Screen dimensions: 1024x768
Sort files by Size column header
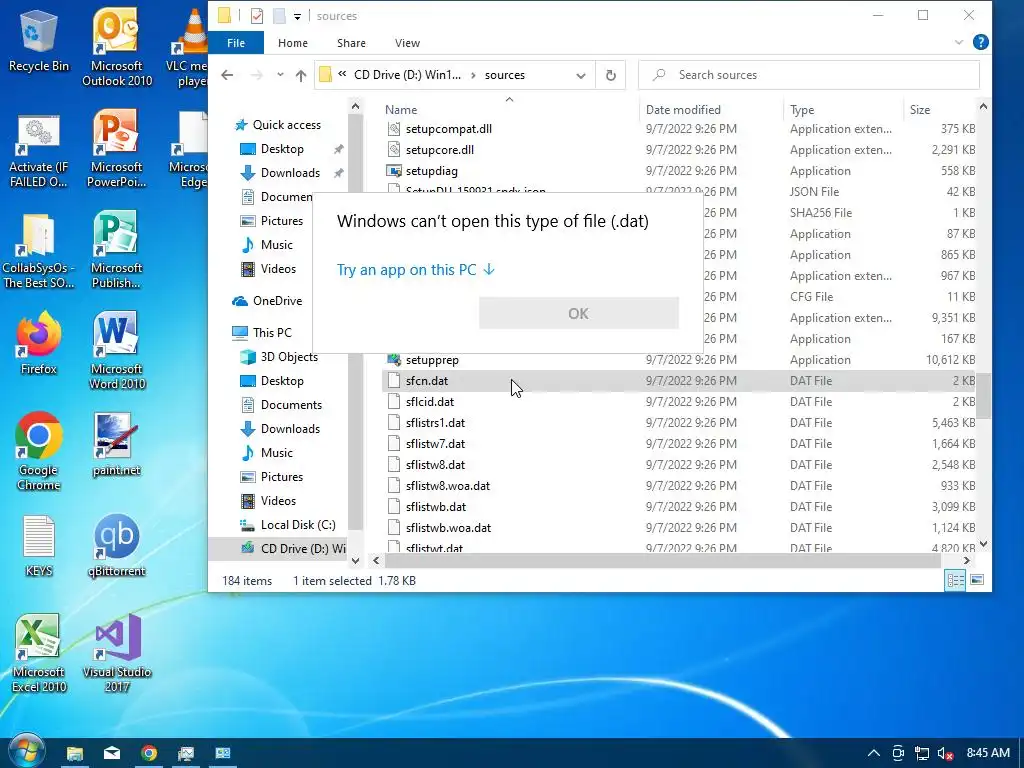(x=939, y=110)
